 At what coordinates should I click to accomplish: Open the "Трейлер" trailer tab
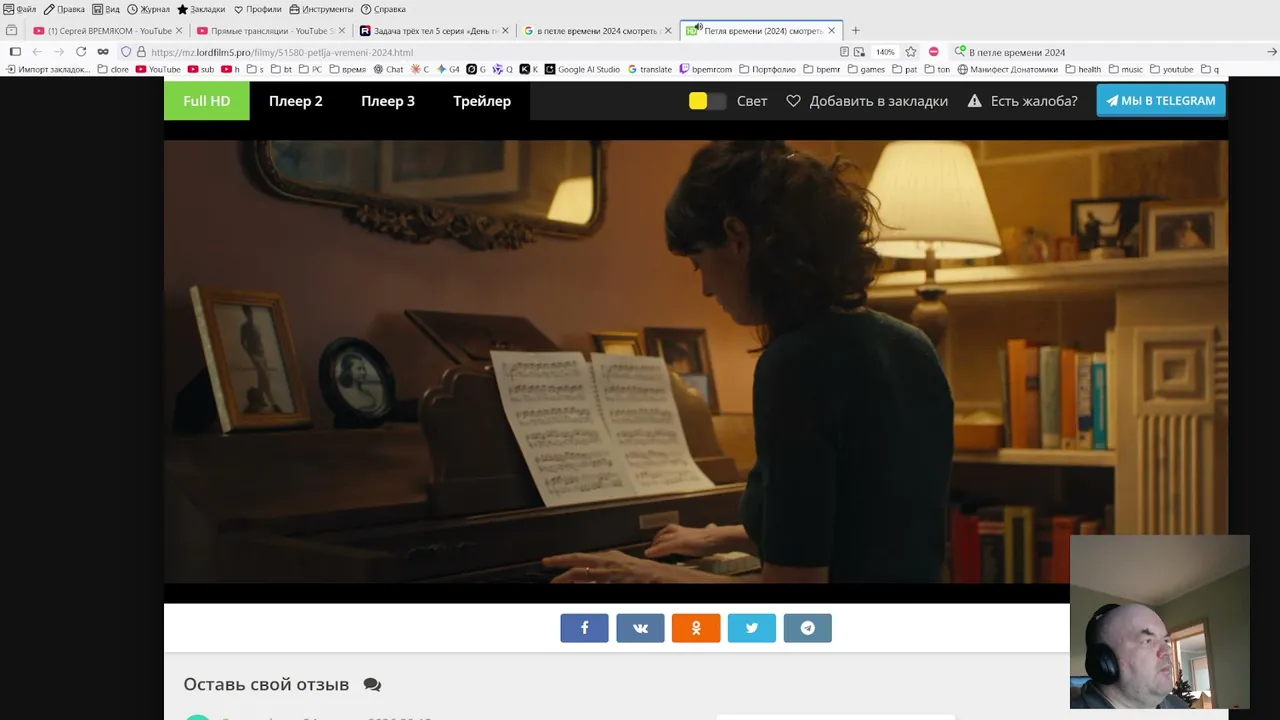[482, 101]
